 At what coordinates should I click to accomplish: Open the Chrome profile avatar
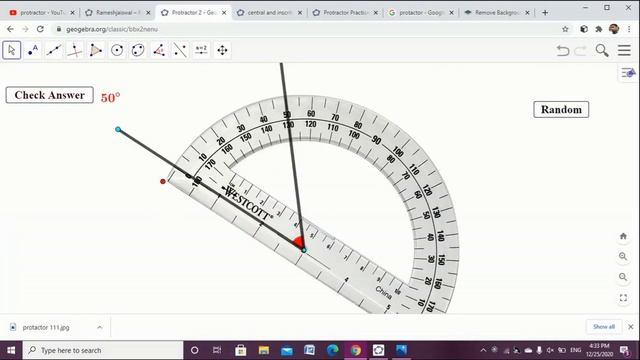[614, 29]
